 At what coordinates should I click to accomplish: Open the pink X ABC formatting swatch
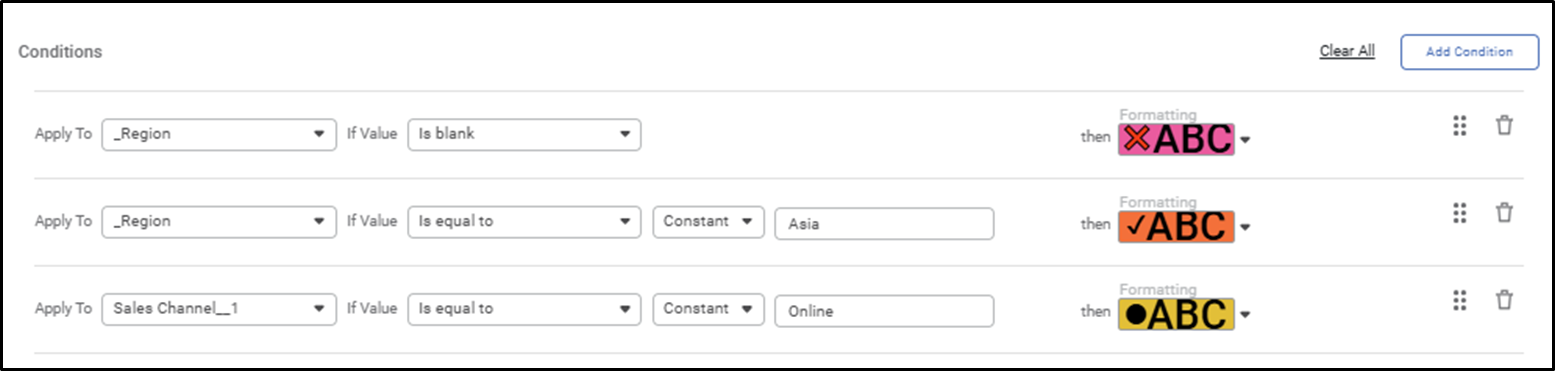click(1176, 139)
